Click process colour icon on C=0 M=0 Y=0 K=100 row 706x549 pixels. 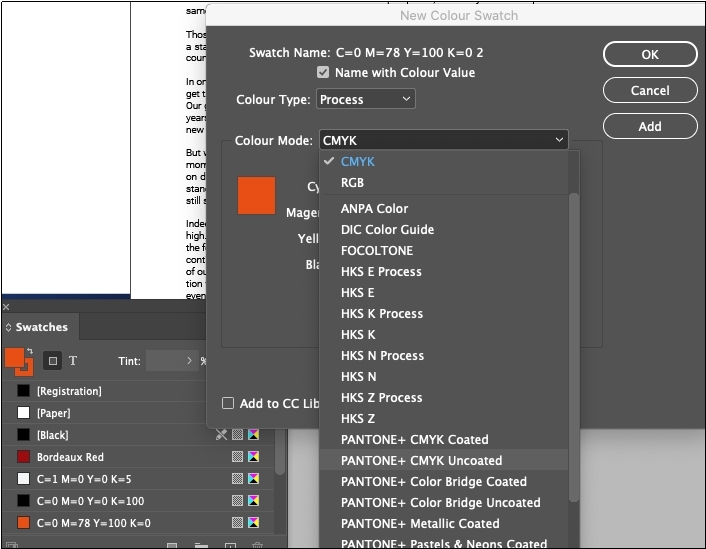point(237,500)
